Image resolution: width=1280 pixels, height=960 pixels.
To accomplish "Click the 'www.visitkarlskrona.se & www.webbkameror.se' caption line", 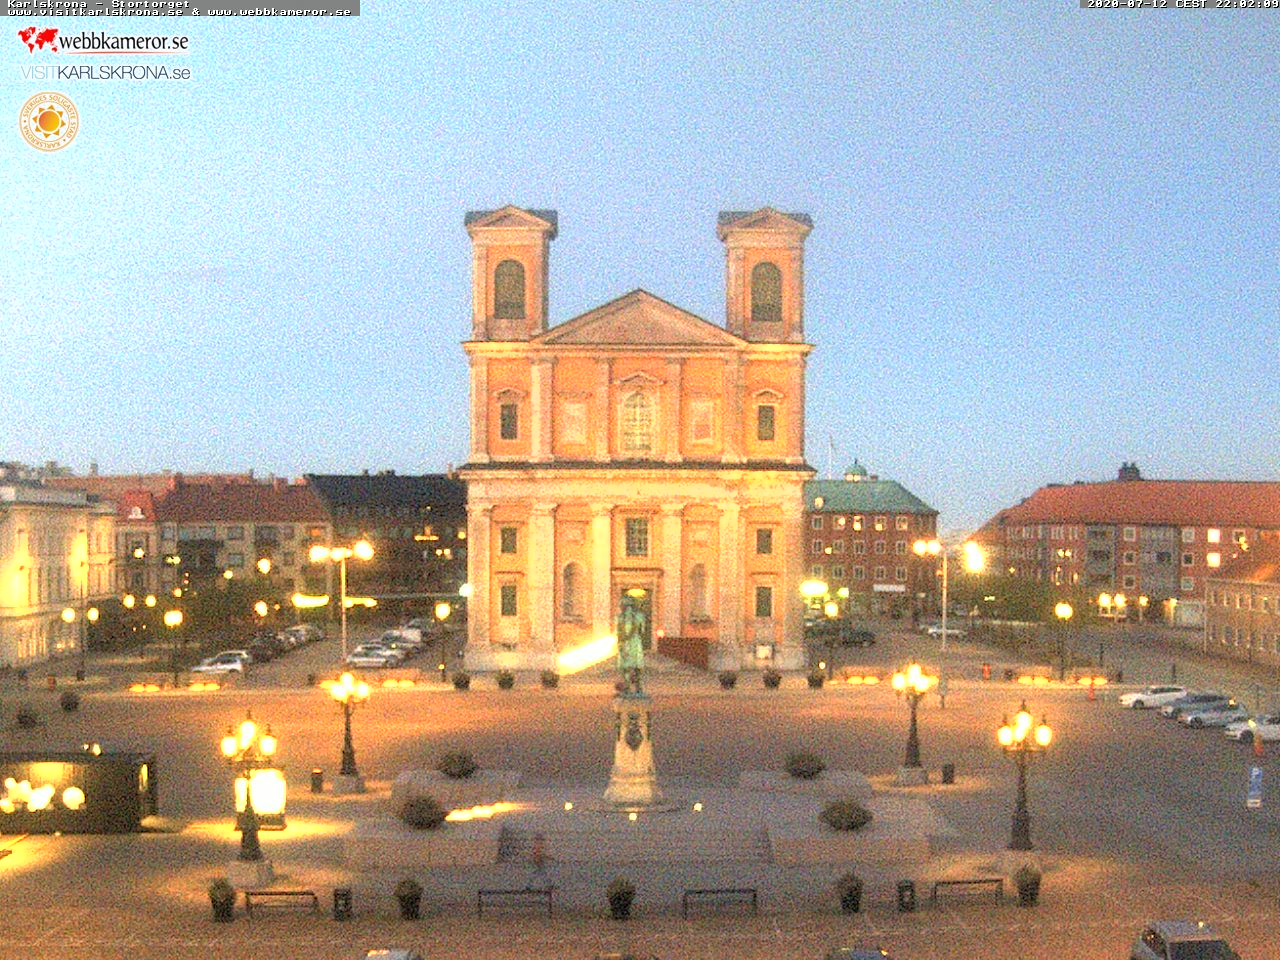I will coord(179,12).
